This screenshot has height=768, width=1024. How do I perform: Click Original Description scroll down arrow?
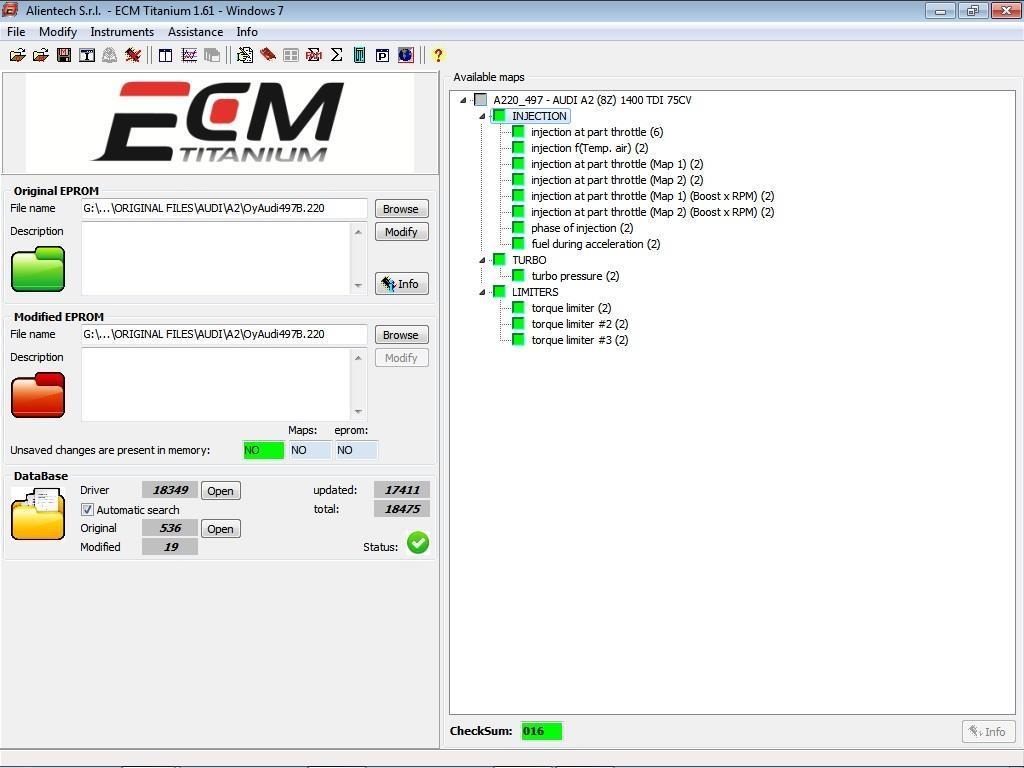(358, 285)
